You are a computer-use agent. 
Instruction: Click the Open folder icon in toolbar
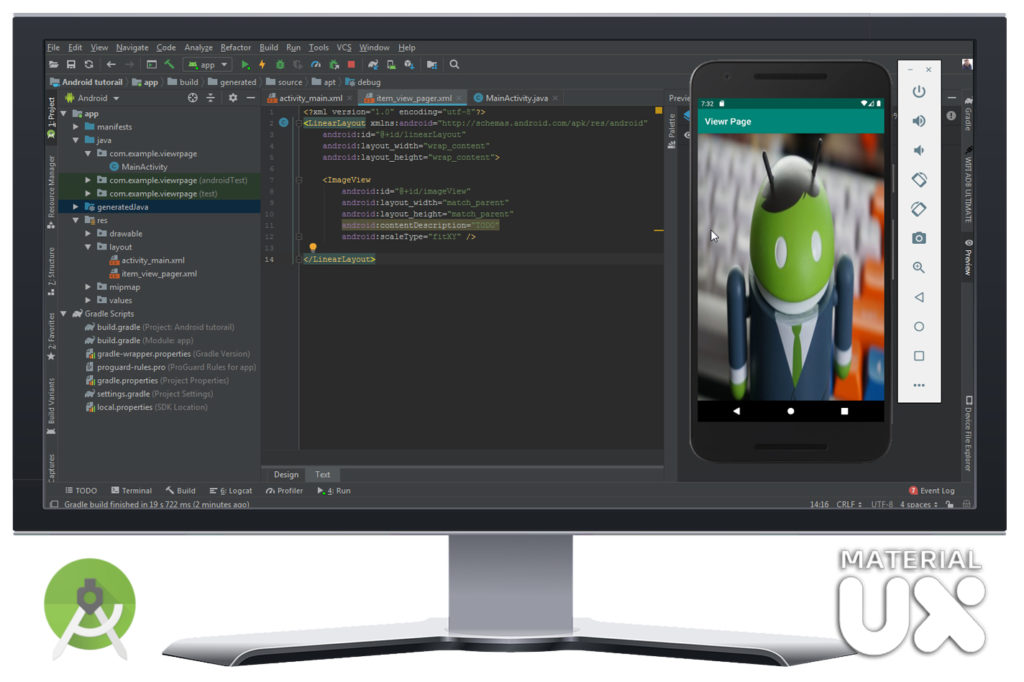pos(54,65)
